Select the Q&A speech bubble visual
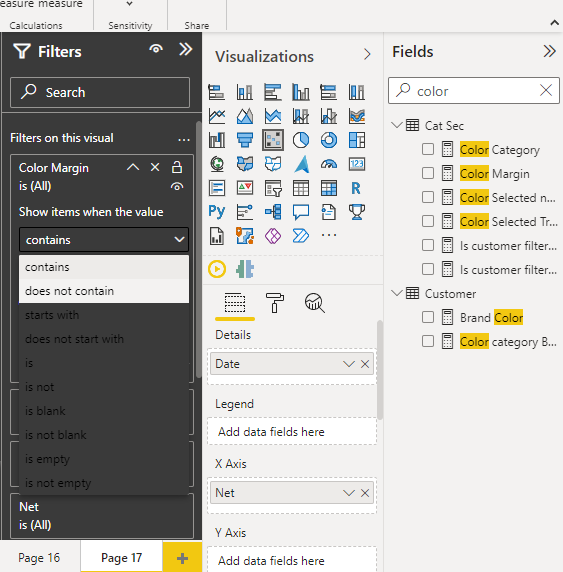Viewport: 563px width, 572px height. click(301, 212)
